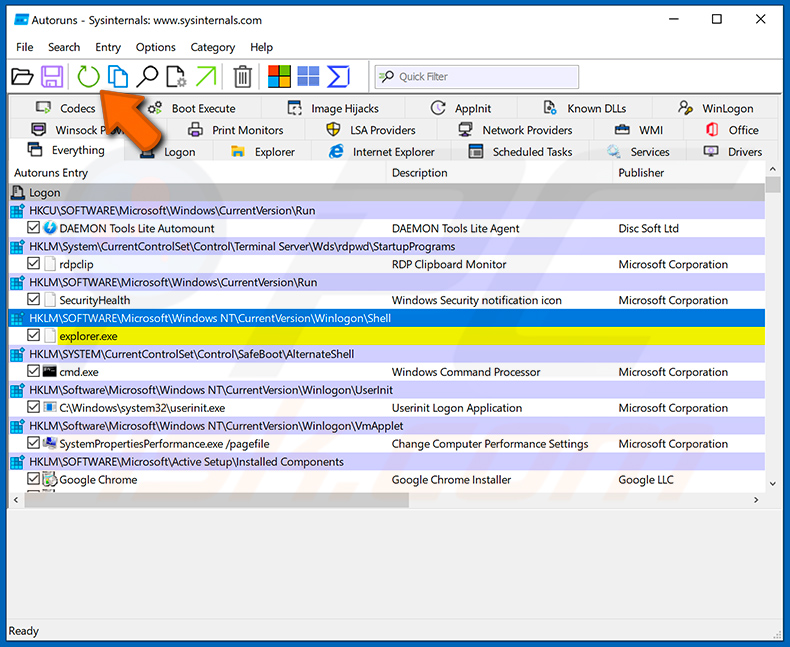This screenshot has height=647, width=790.
Task: Delete entry with the trash can icon
Action: (x=242, y=77)
